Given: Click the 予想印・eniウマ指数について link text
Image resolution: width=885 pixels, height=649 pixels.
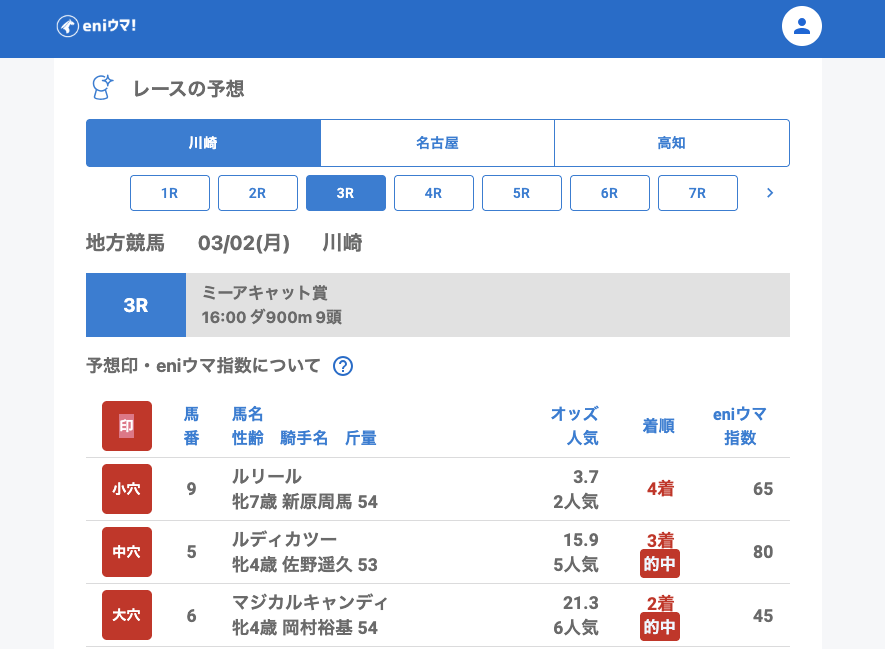Looking at the screenshot, I should click(203, 366).
